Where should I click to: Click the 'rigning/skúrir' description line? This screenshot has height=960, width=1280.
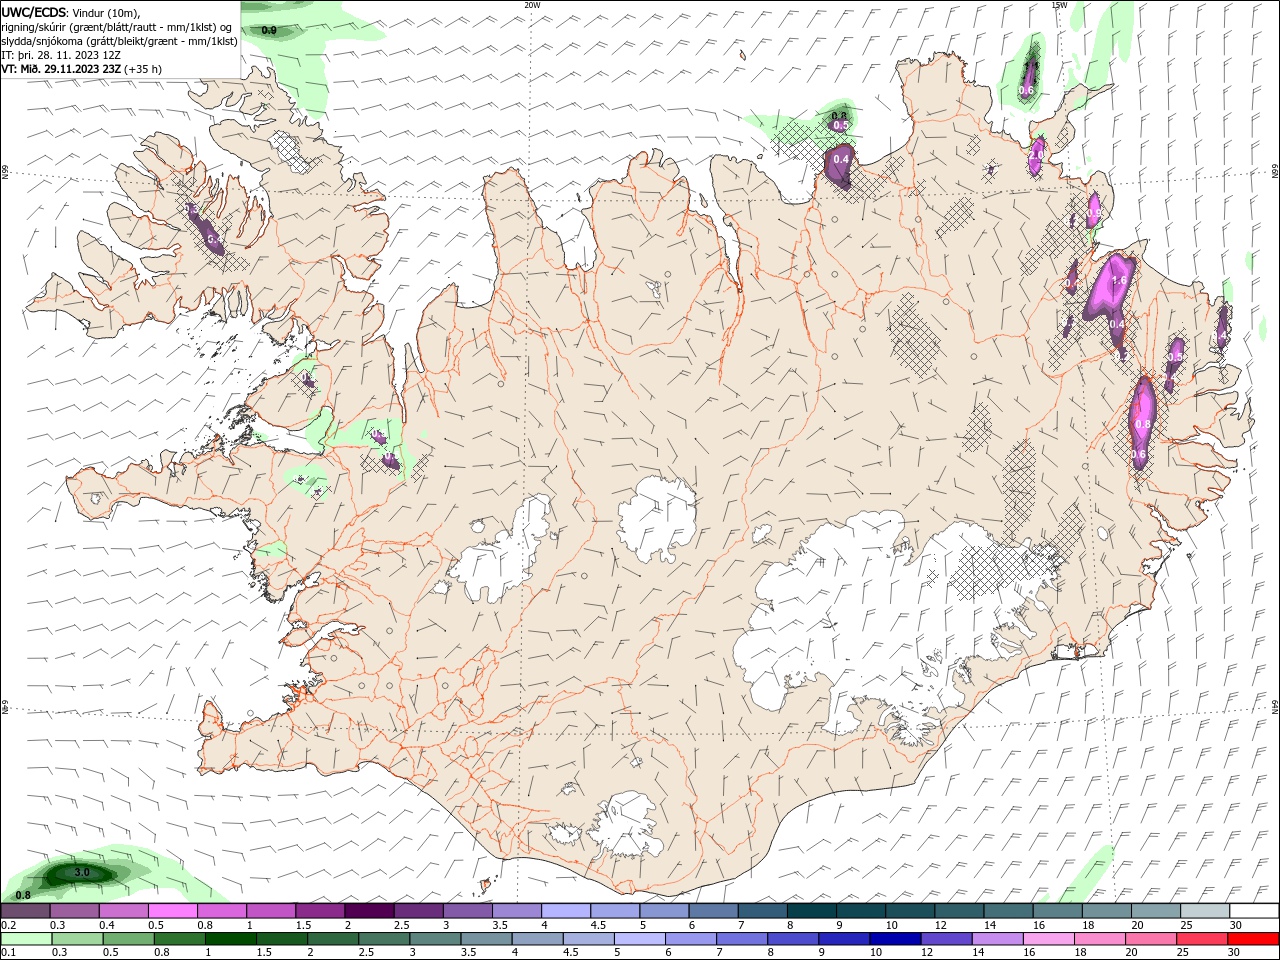click(117, 27)
